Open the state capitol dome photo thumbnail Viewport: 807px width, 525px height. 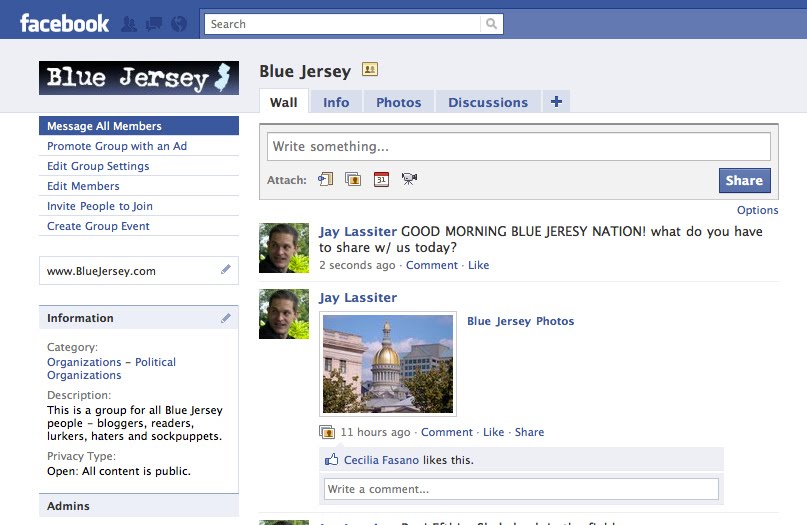388,364
